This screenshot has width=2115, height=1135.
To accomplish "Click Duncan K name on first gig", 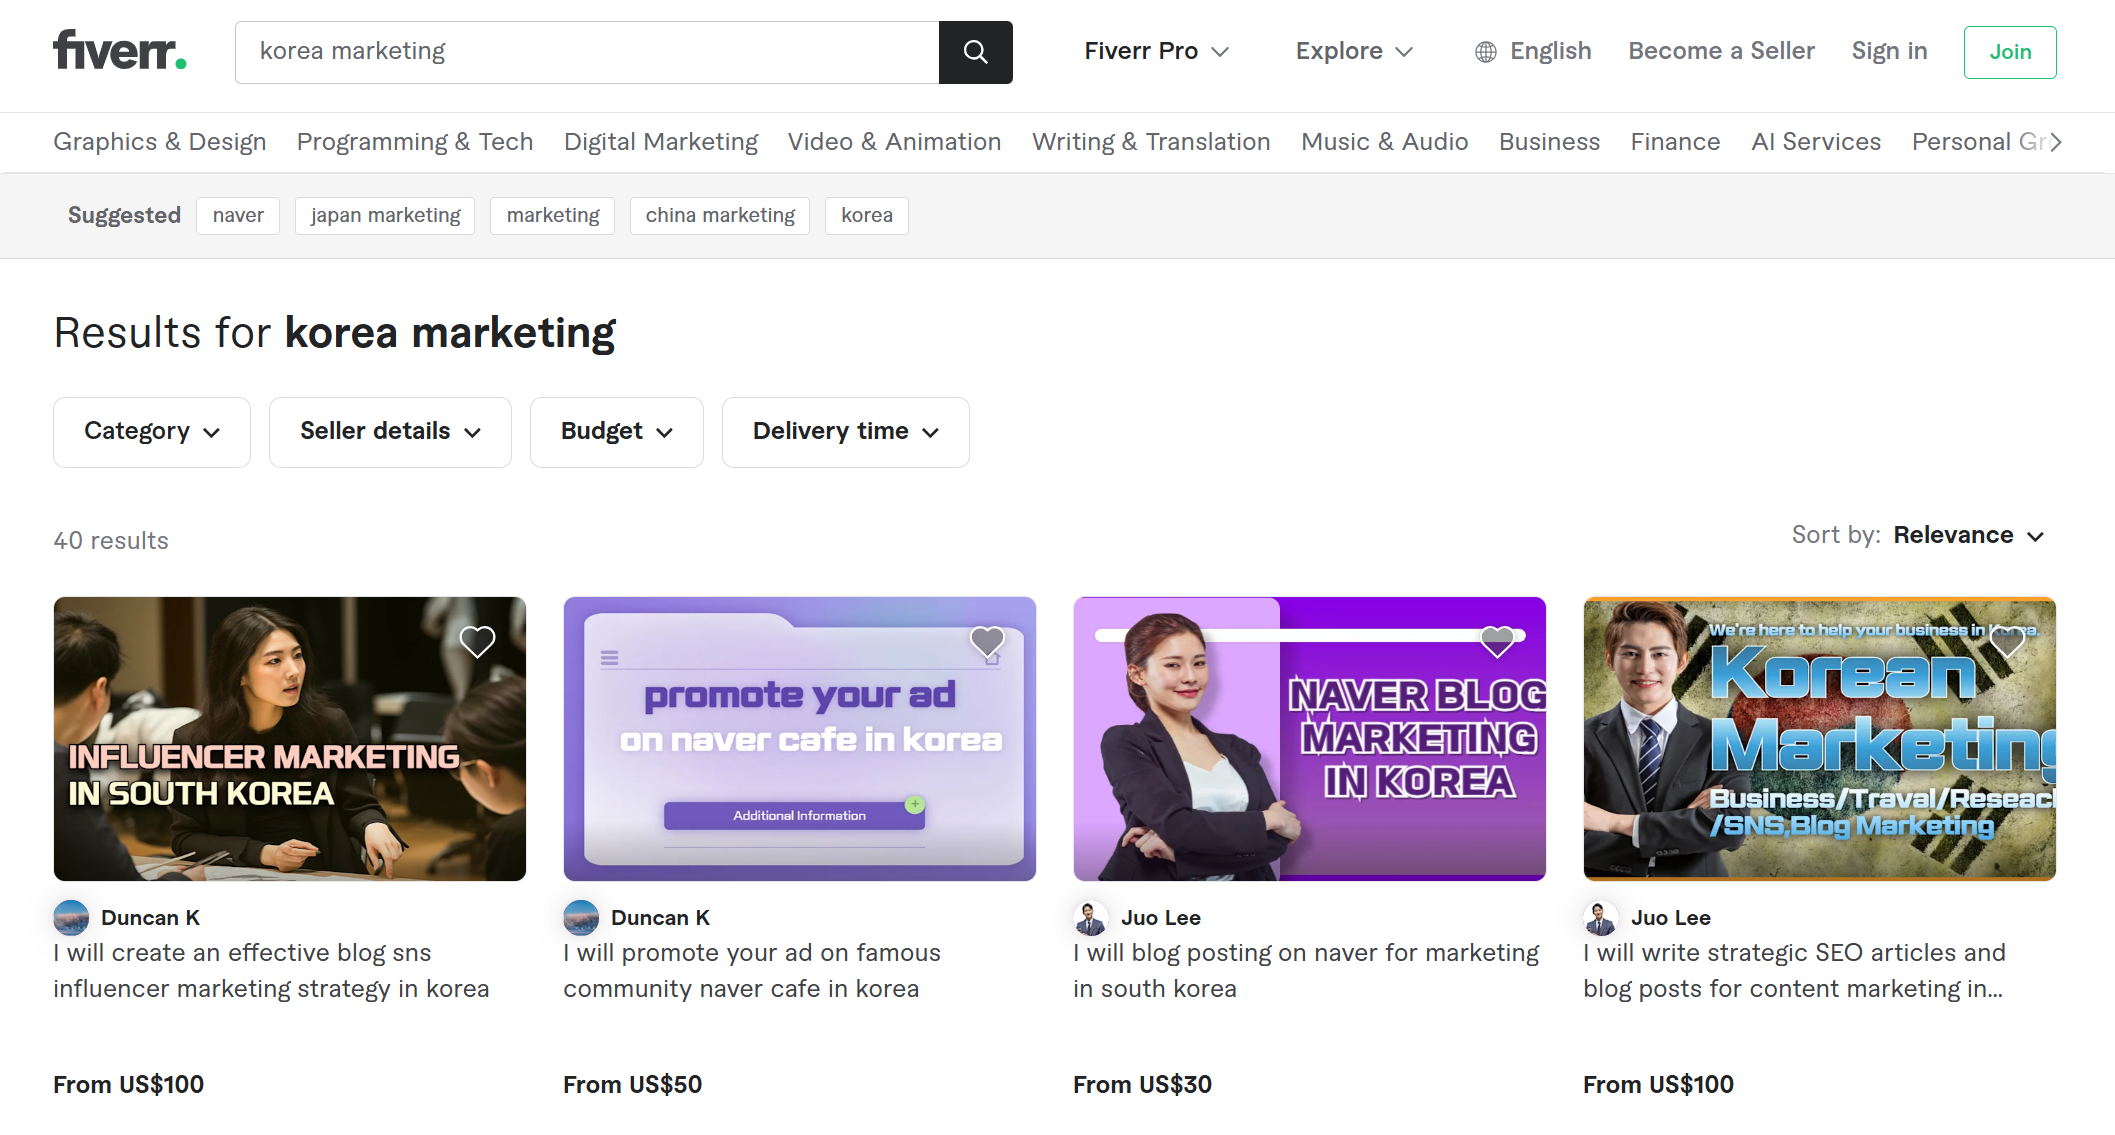I will pyautogui.click(x=150, y=918).
